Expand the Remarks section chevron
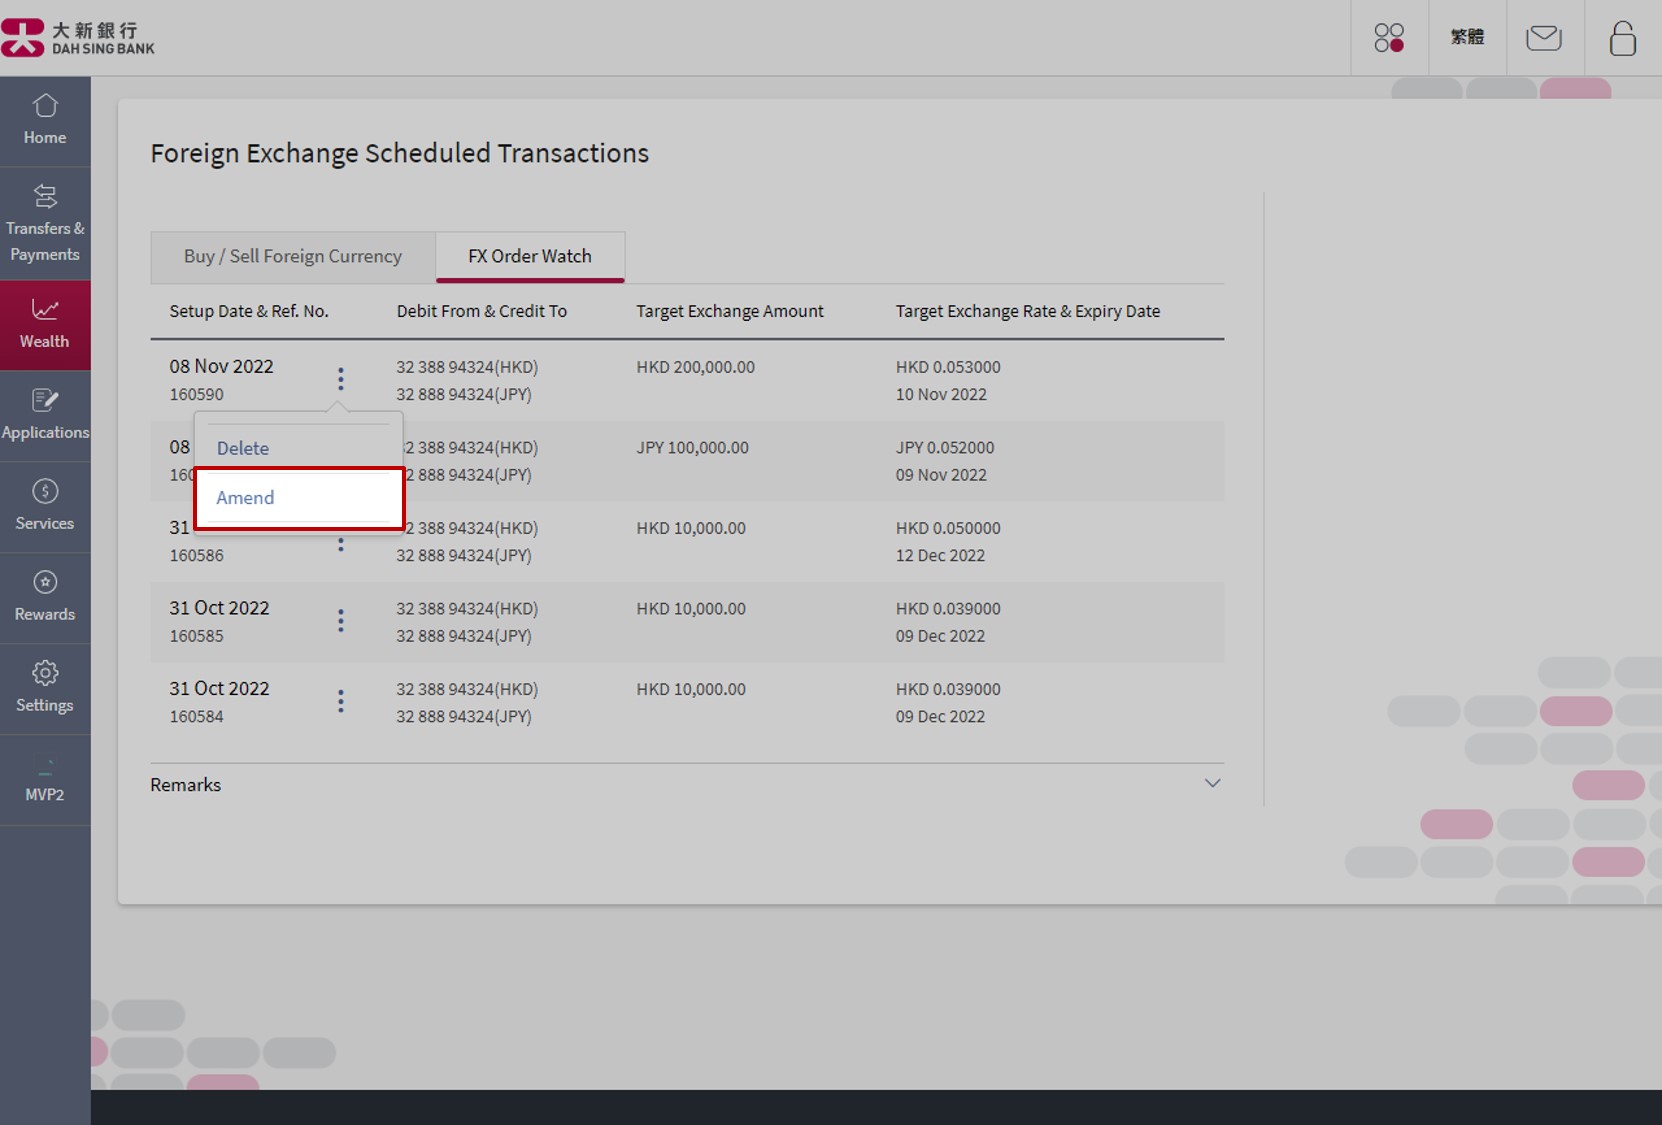This screenshot has height=1125, width=1662. [x=1212, y=783]
